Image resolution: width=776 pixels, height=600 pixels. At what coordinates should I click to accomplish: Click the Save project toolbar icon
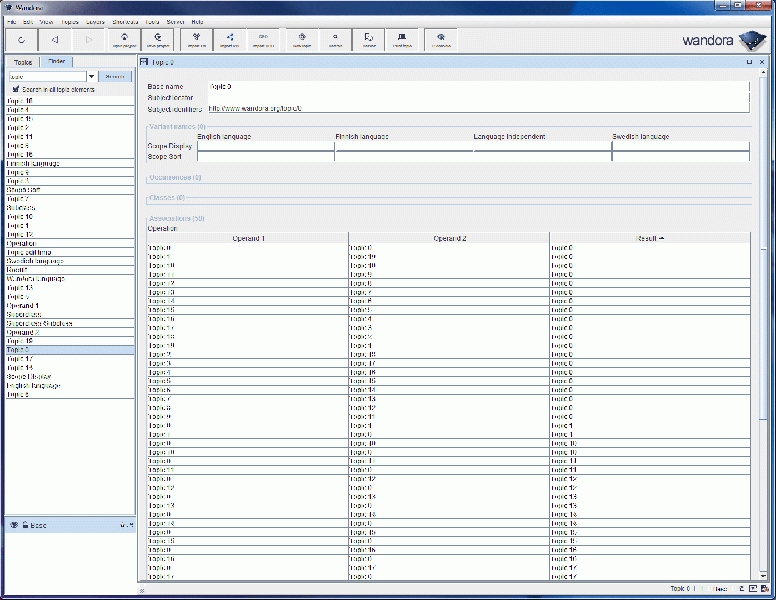click(158, 40)
